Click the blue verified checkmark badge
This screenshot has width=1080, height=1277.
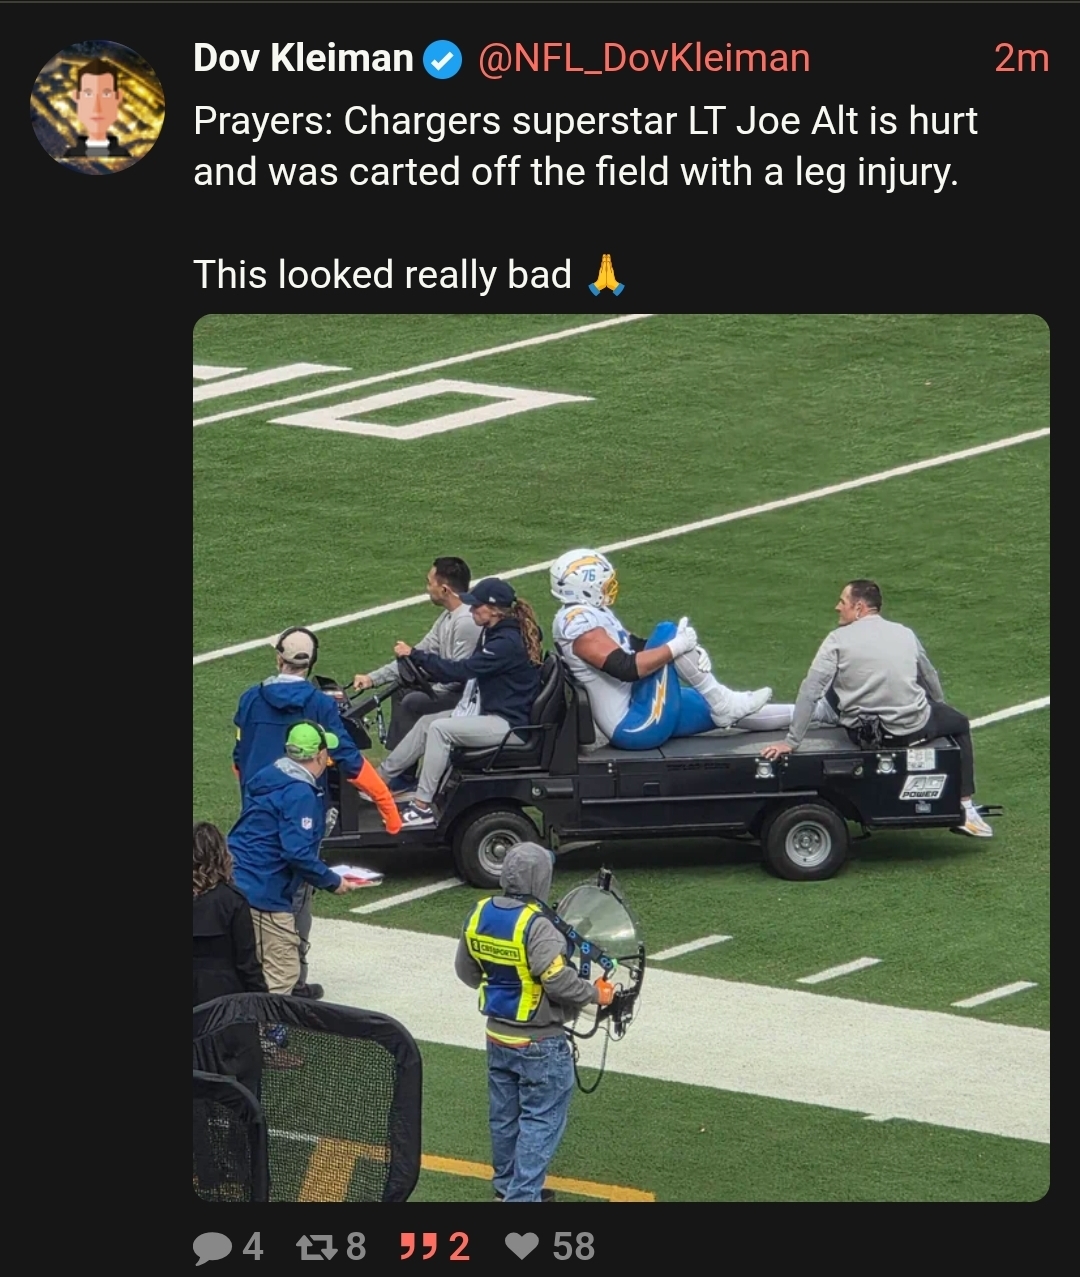(443, 60)
